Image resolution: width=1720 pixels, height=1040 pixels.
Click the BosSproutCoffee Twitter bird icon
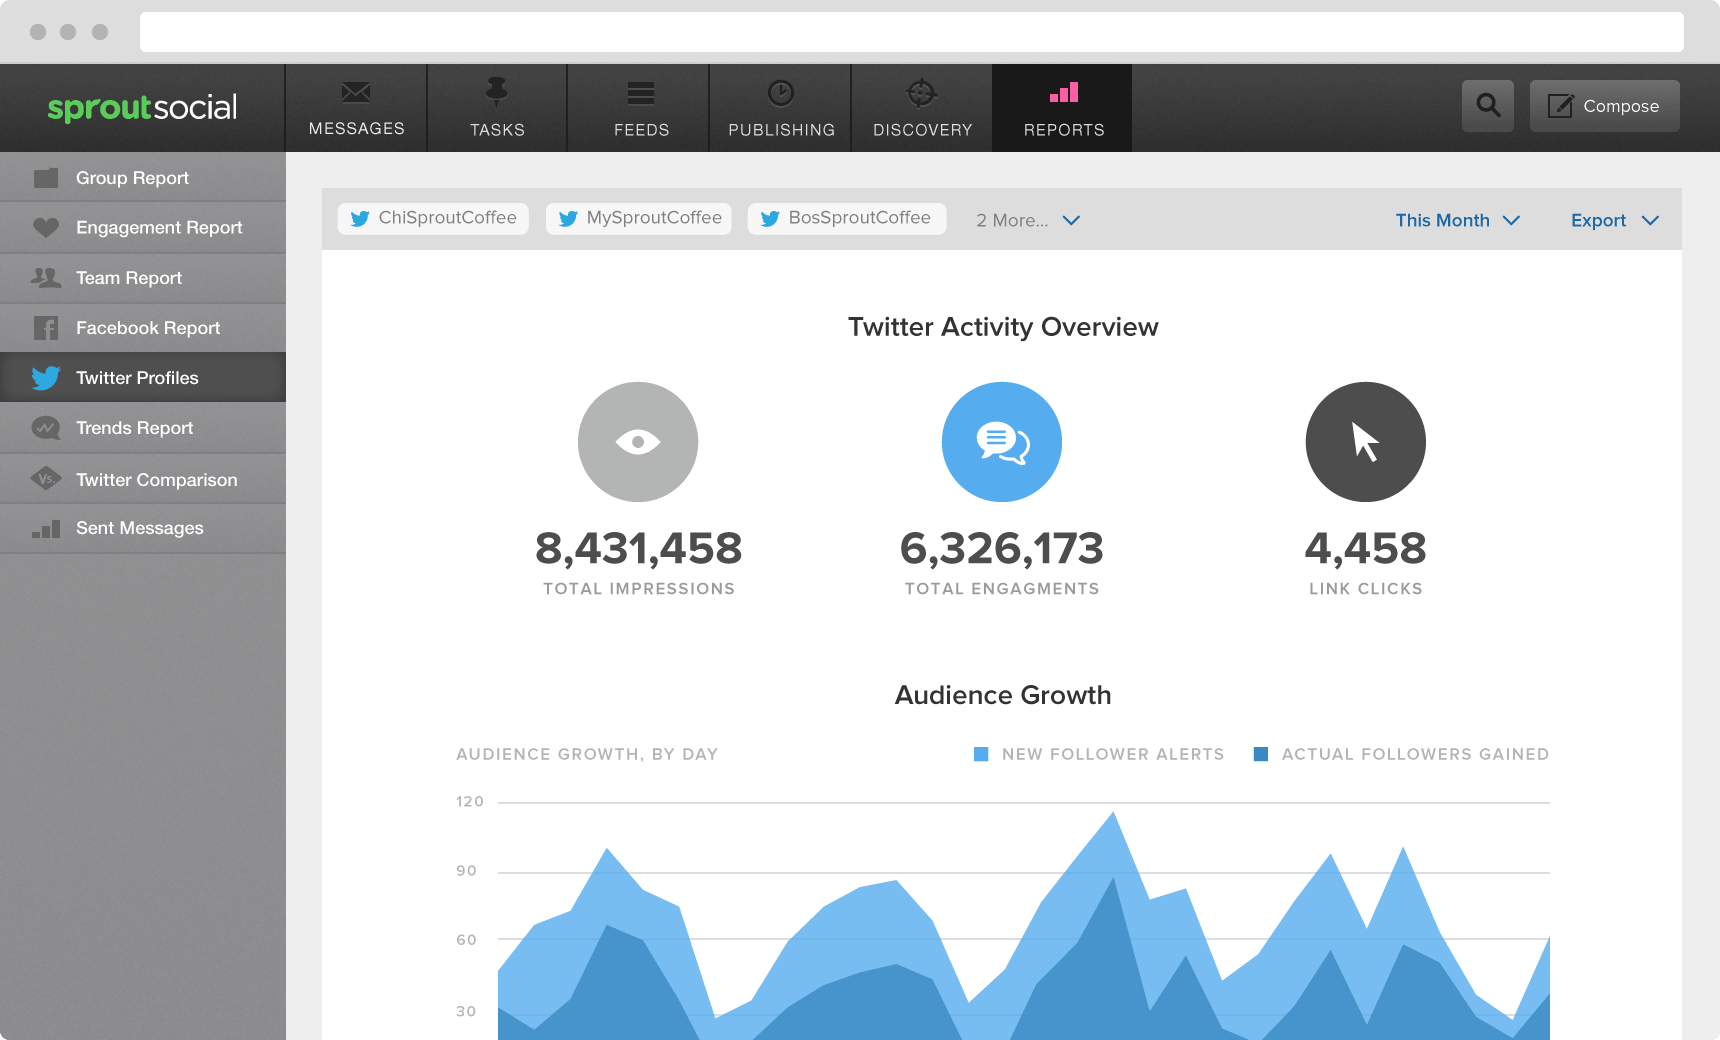(x=770, y=219)
